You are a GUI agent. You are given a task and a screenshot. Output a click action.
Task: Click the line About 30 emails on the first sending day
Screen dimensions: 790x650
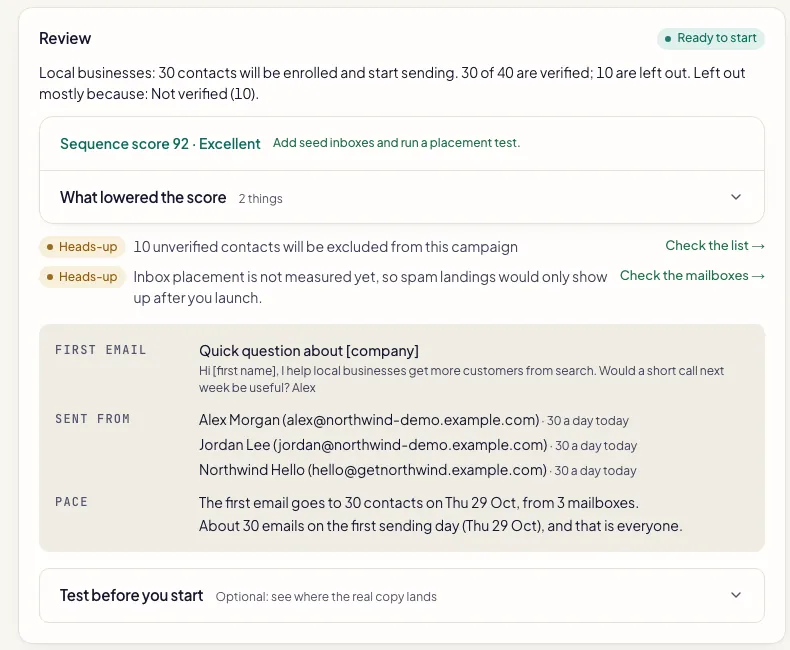point(440,526)
